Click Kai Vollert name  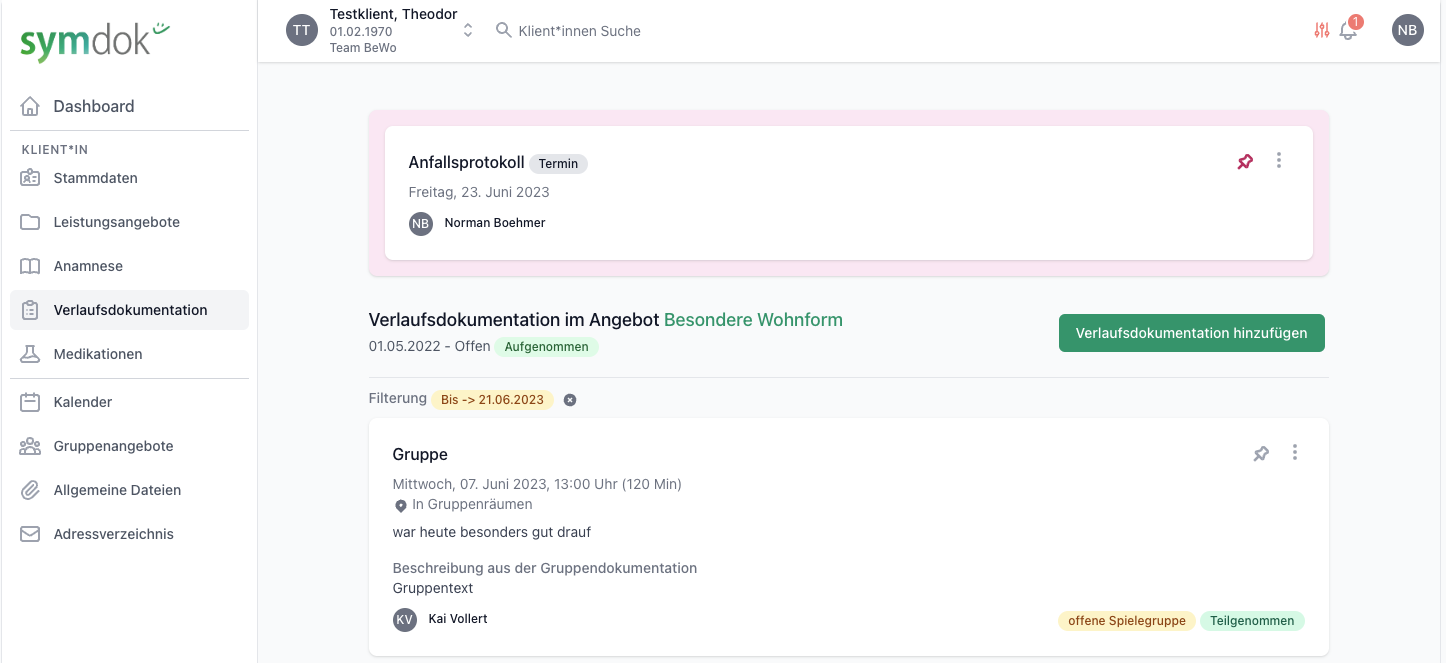(x=458, y=619)
